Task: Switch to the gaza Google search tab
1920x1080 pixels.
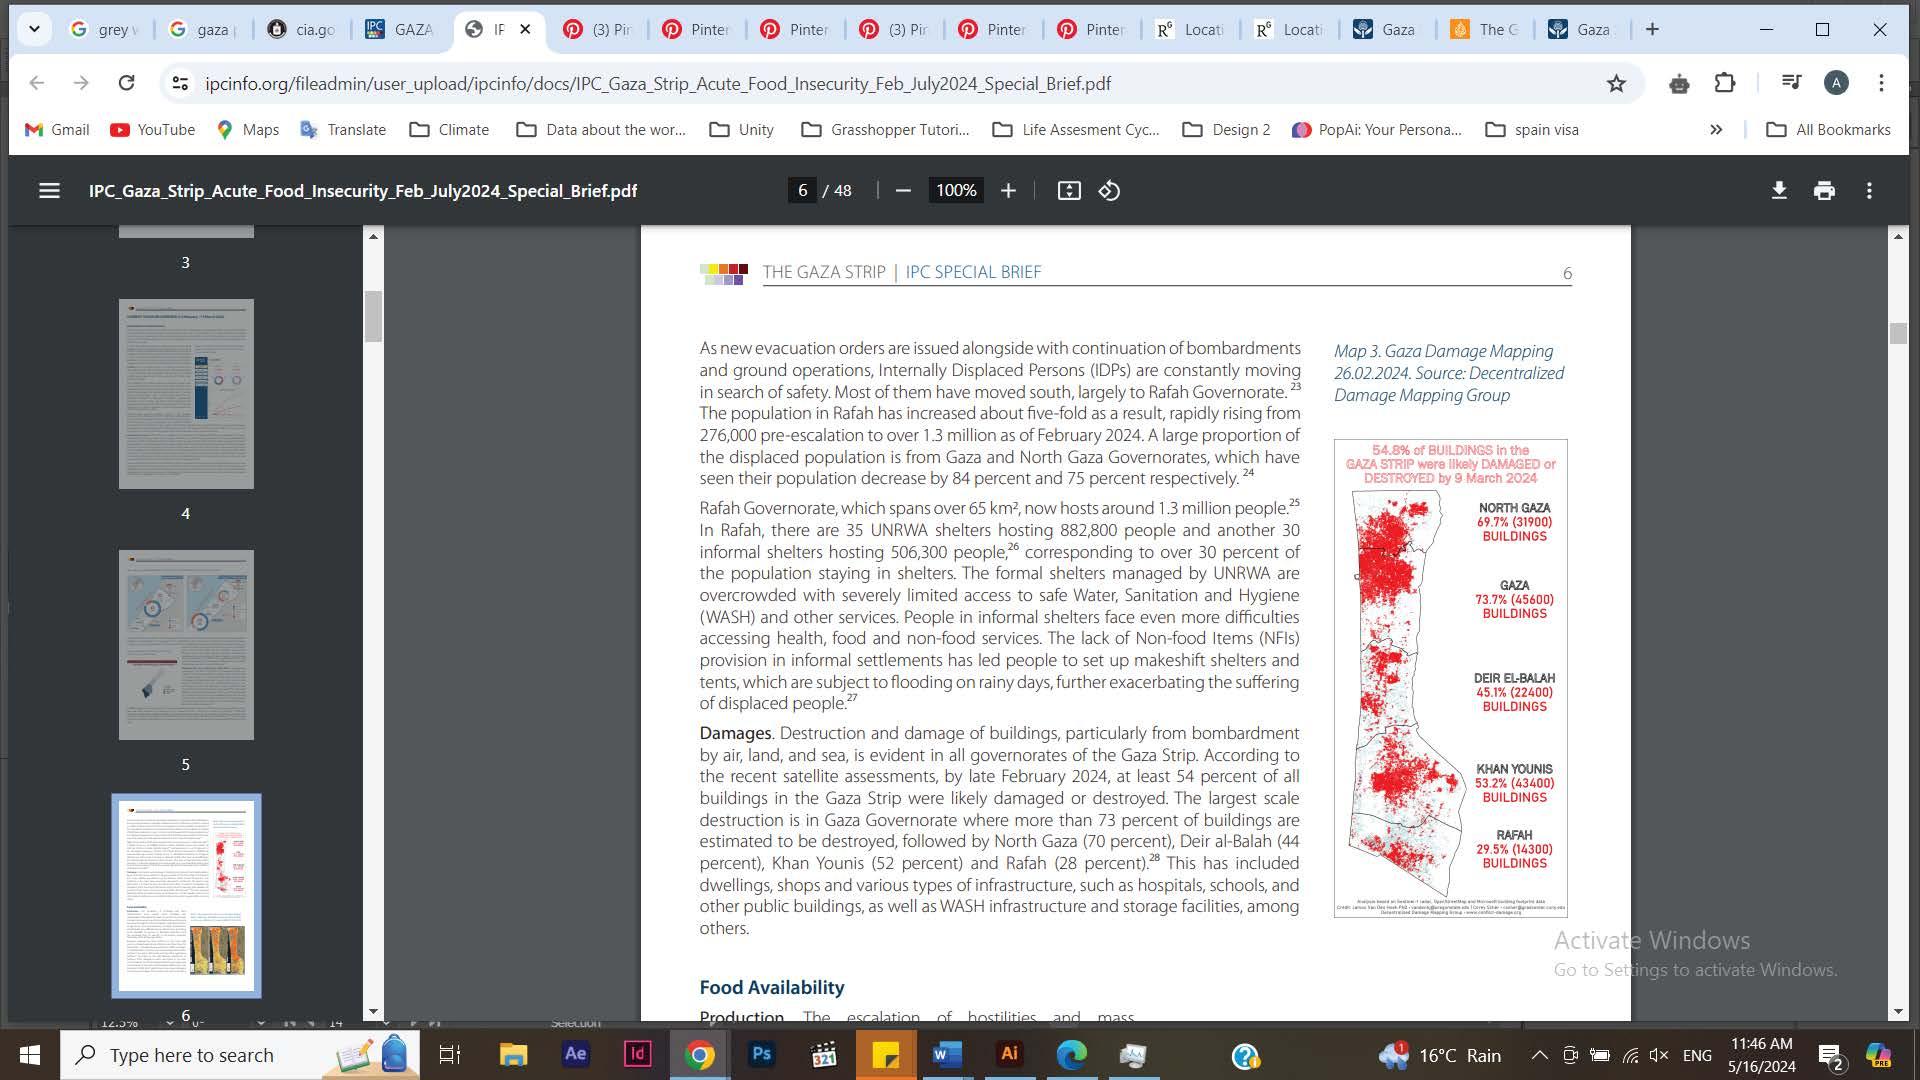Action: (x=204, y=29)
